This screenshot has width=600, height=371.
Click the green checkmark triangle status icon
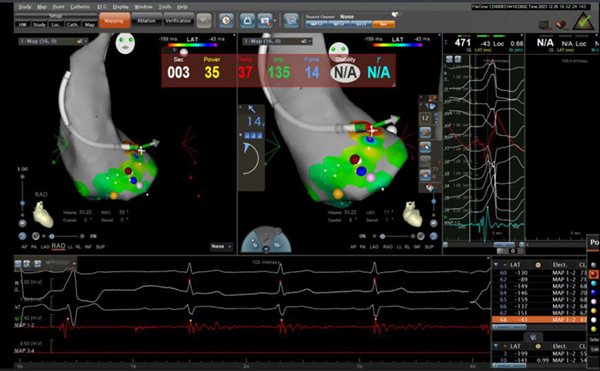click(584, 21)
